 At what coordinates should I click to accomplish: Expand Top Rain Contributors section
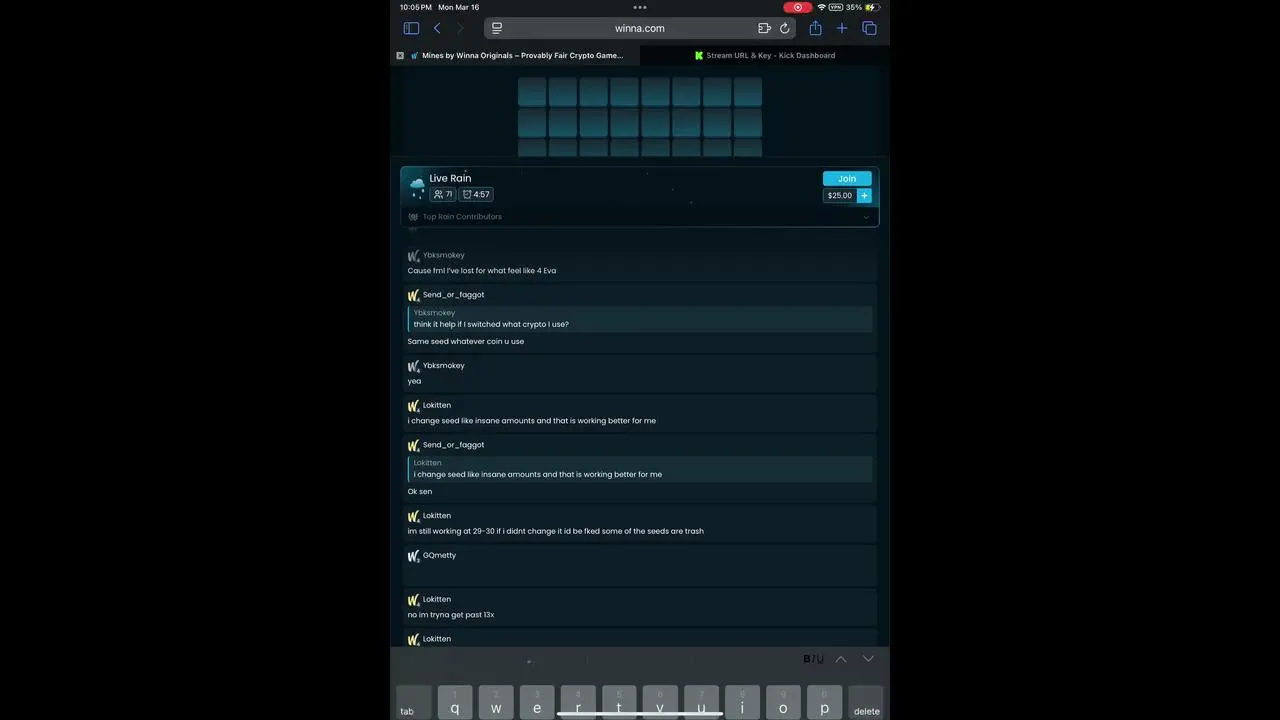point(866,217)
